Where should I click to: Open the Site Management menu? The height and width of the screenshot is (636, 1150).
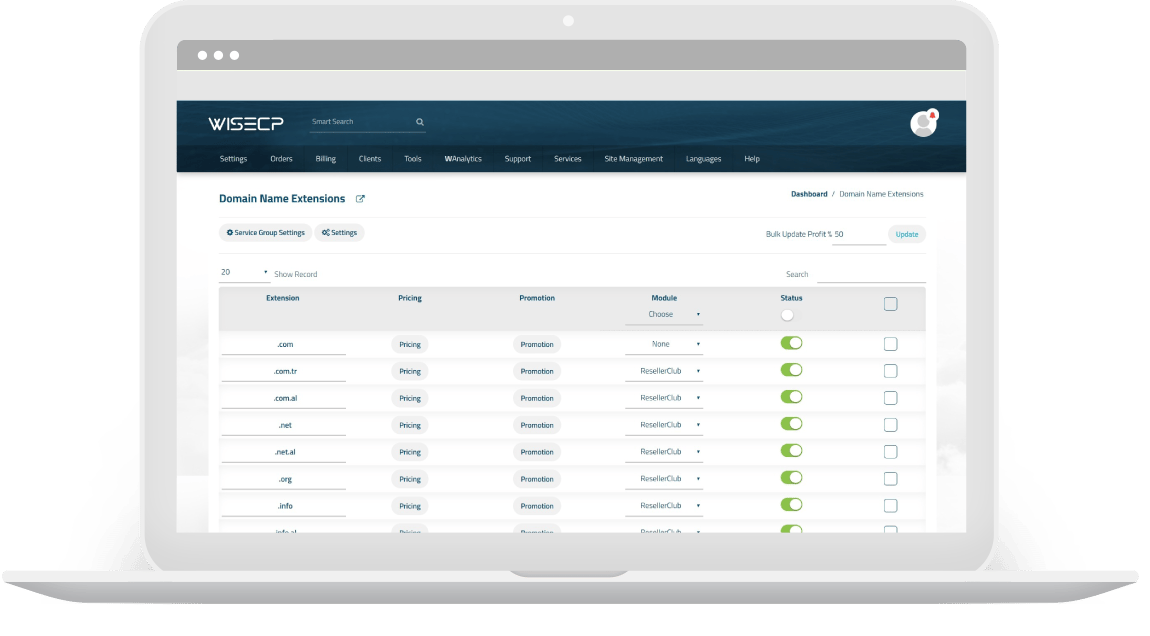pyautogui.click(x=634, y=158)
